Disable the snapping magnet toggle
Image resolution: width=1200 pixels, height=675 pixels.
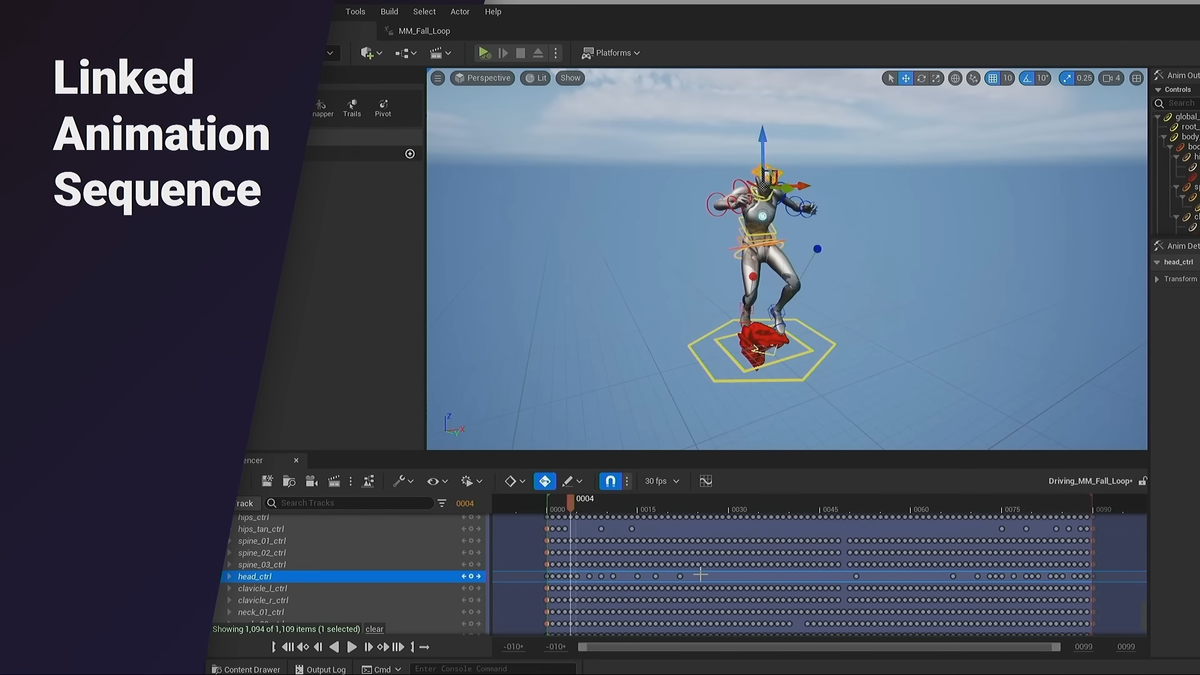(611, 481)
